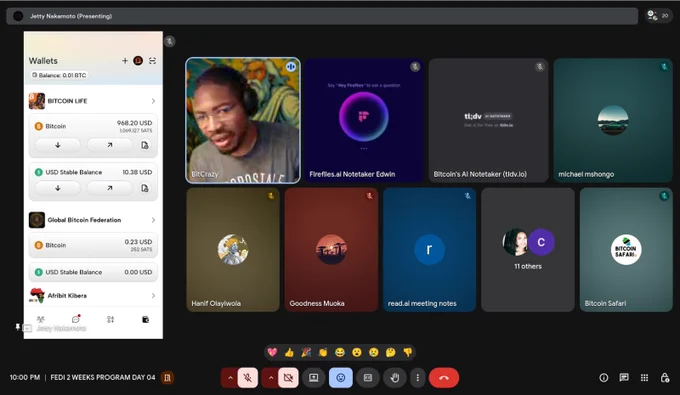Expand the BITCOIN LIFE federation chevron
The width and height of the screenshot is (680, 395).
click(153, 101)
